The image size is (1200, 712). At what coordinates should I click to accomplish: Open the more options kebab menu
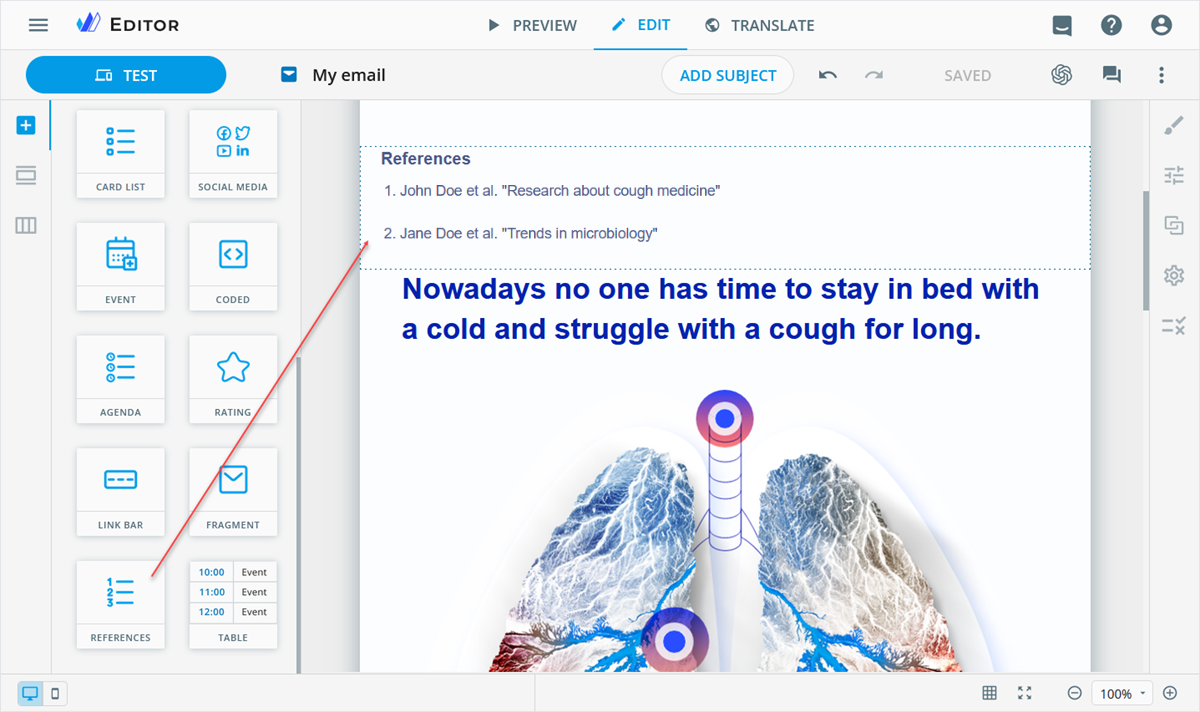pyautogui.click(x=1161, y=75)
